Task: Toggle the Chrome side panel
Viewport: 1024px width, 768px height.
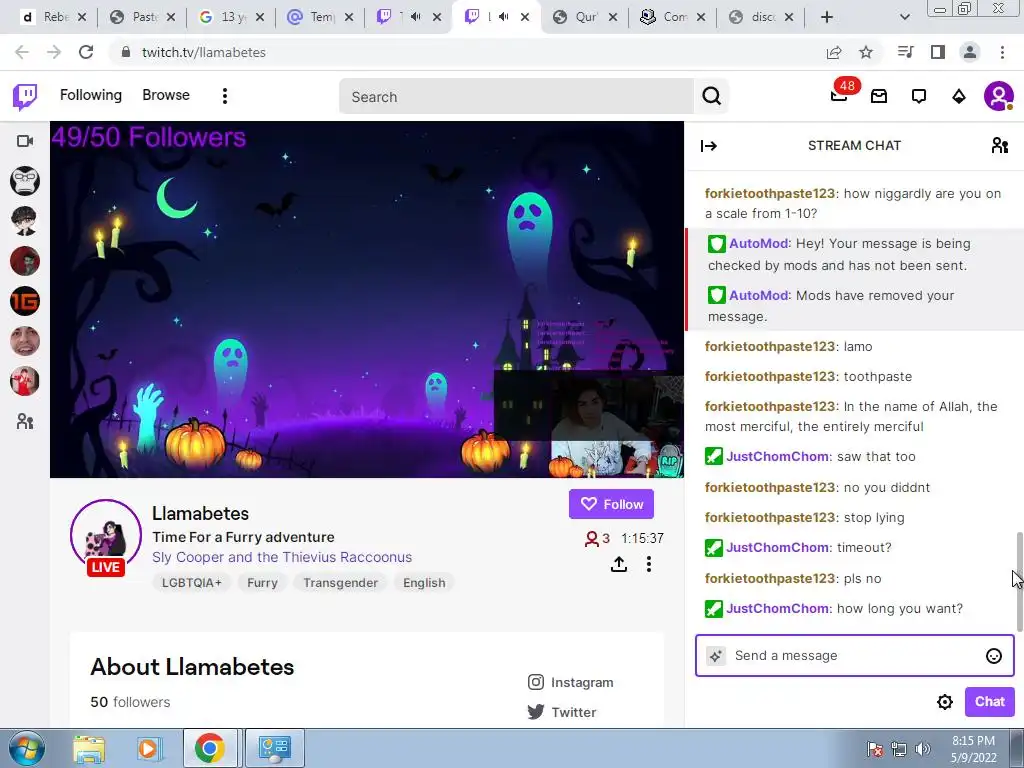Action: click(x=938, y=52)
